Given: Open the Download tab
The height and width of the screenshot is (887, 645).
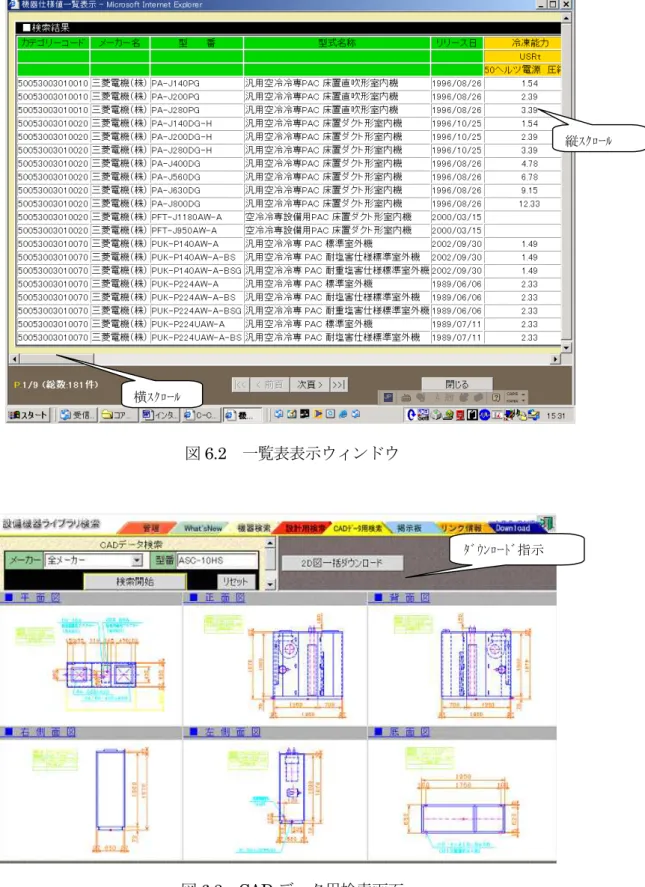Looking at the screenshot, I should [513, 528].
